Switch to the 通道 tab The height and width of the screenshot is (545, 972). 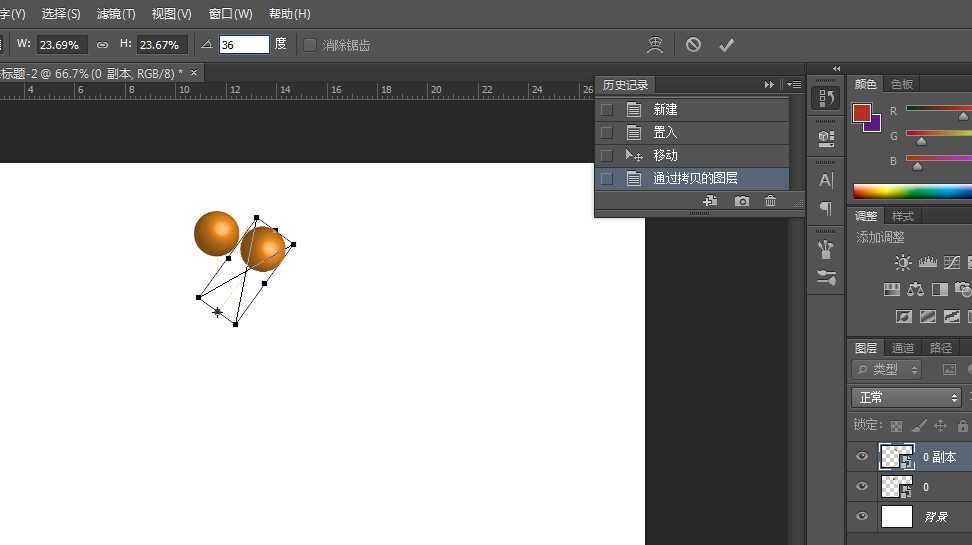pyautogui.click(x=903, y=348)
